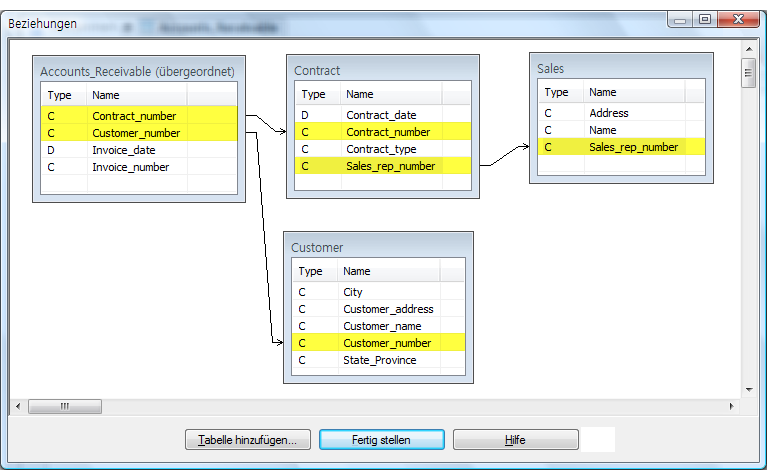Select the City field in Customer table
The image size is (767, 470).
tap(353, 292)
